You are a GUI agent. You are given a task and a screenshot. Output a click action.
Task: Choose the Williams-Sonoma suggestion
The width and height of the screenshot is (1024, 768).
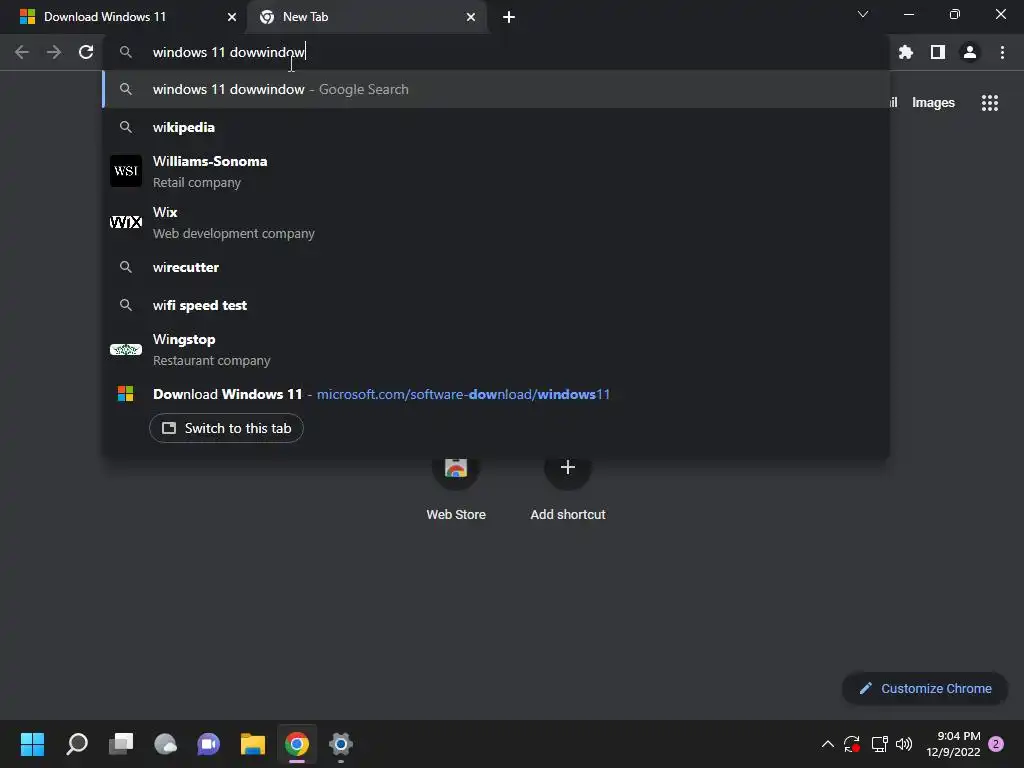(x=496, y=172)
